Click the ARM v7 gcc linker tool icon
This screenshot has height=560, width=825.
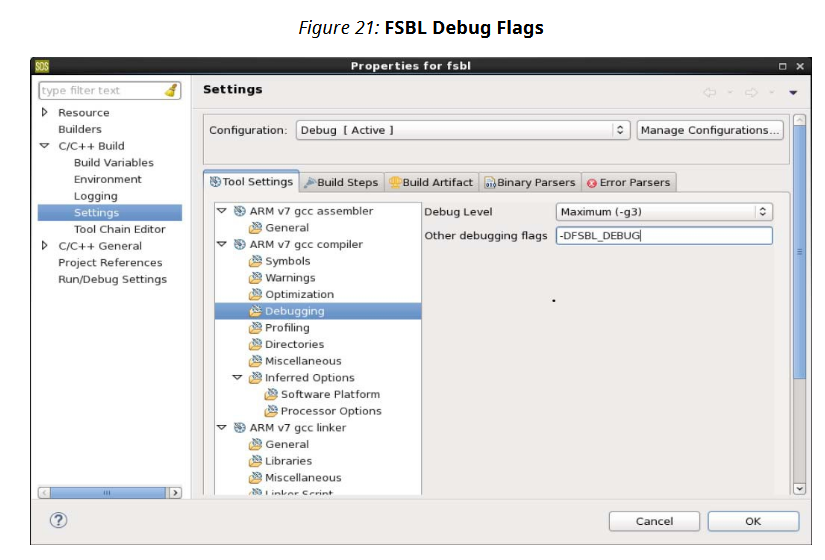click(239, 427)
